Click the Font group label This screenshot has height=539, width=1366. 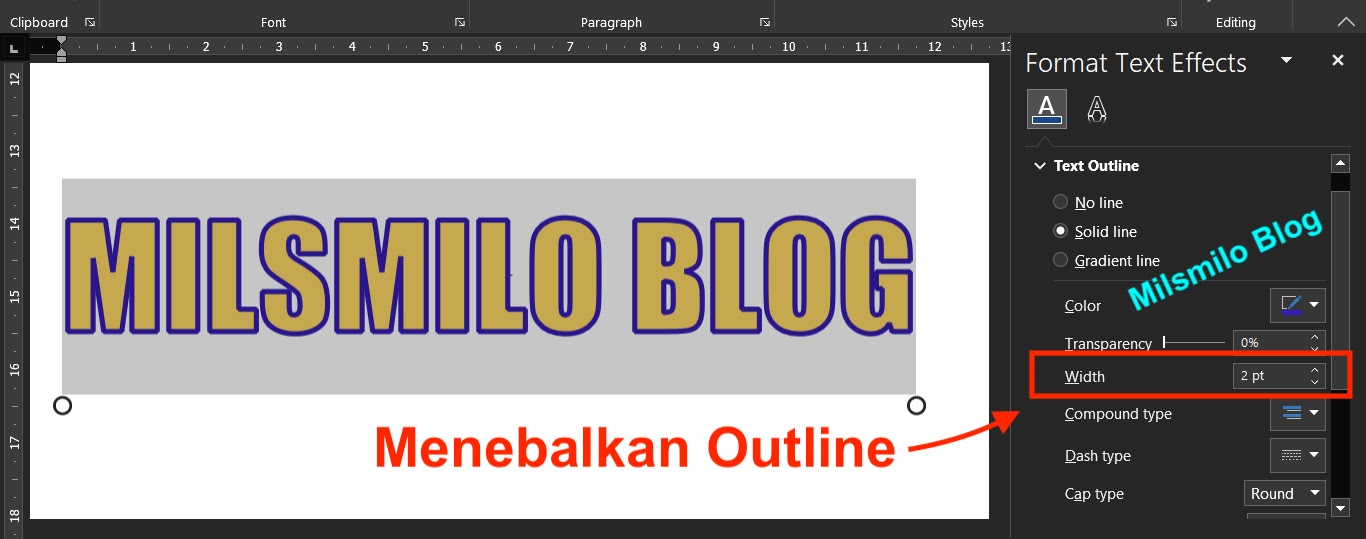[x=273, y=22]
